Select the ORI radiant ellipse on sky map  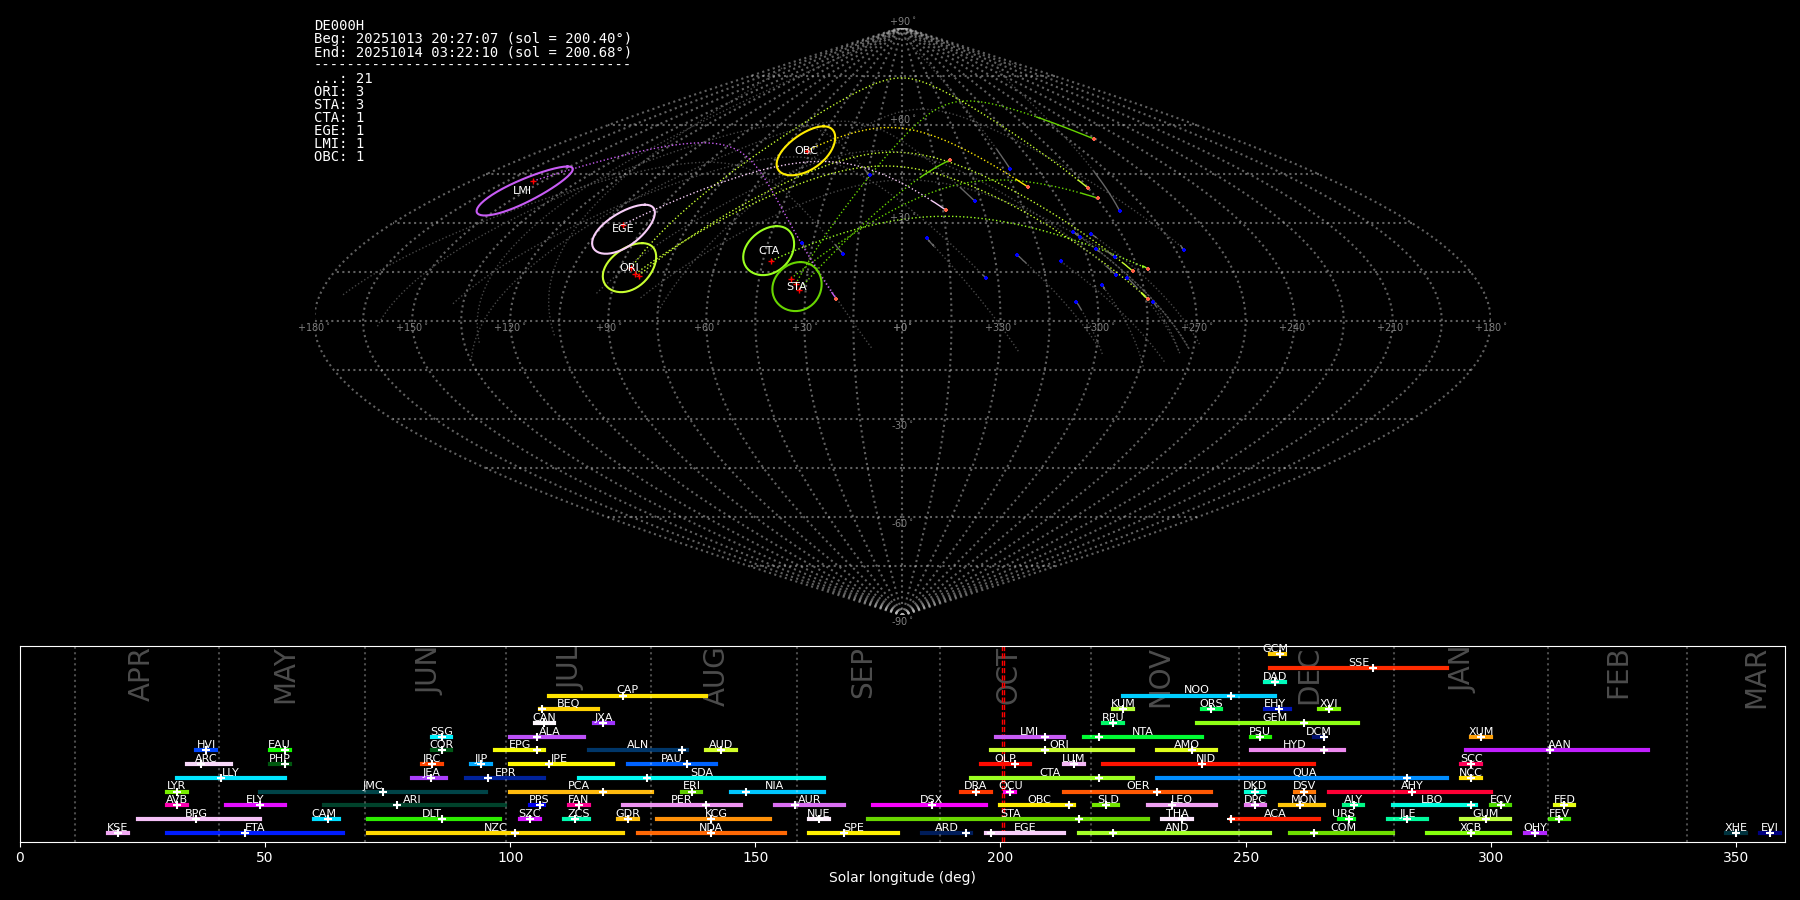(x=629, y=268)
